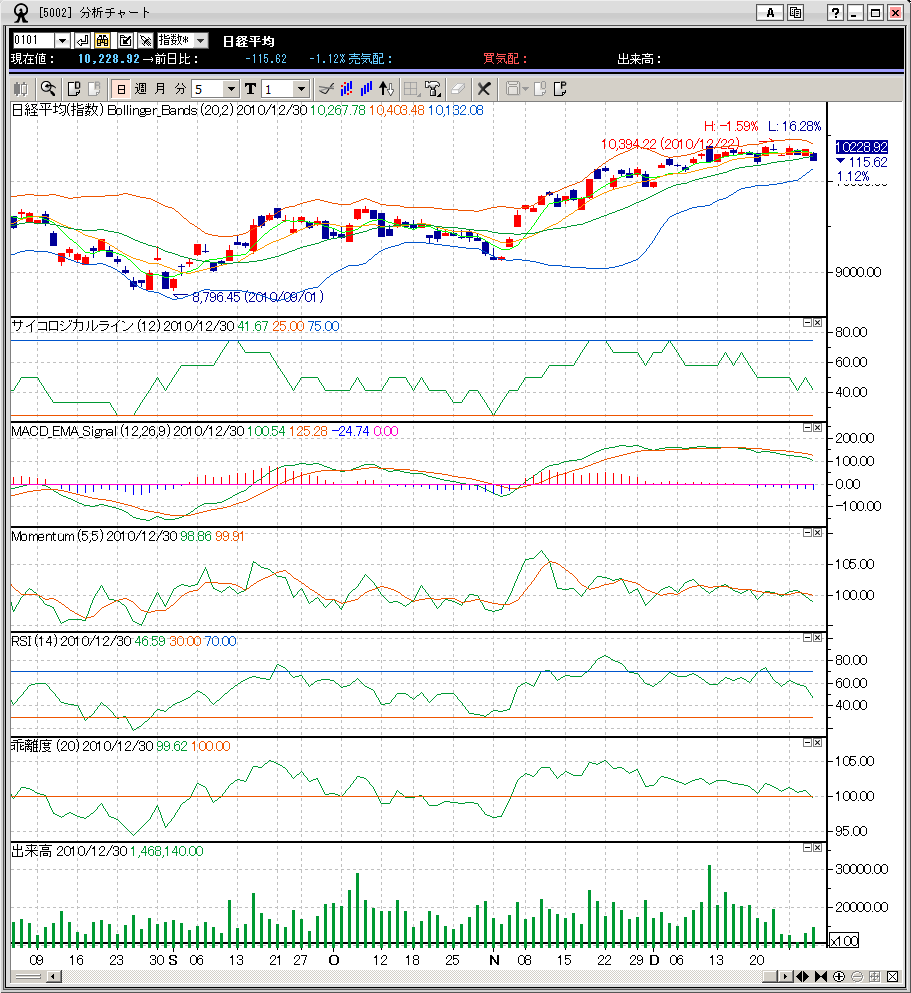
Task: Open the help question mark button
Action: [x=836, y=13]
